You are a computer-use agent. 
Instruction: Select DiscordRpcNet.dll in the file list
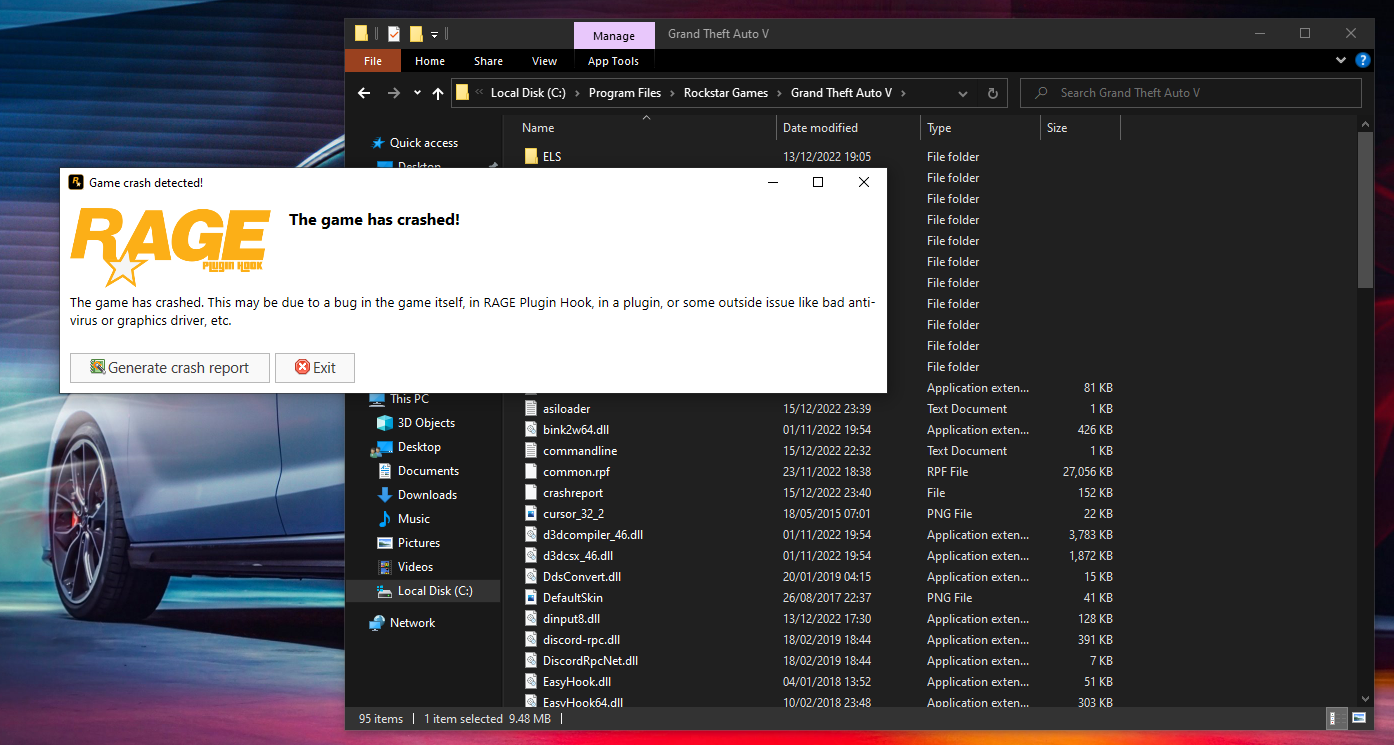pos(590,661)
